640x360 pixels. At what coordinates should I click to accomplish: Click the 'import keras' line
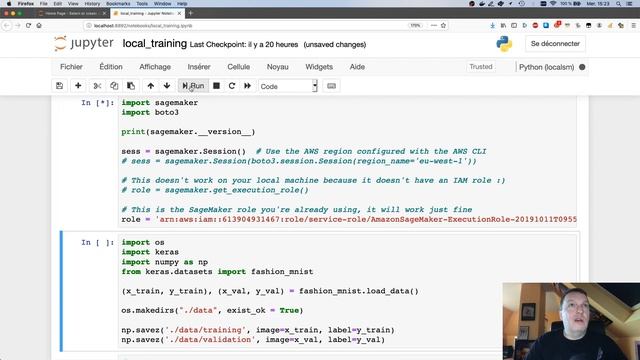point(150,252)
